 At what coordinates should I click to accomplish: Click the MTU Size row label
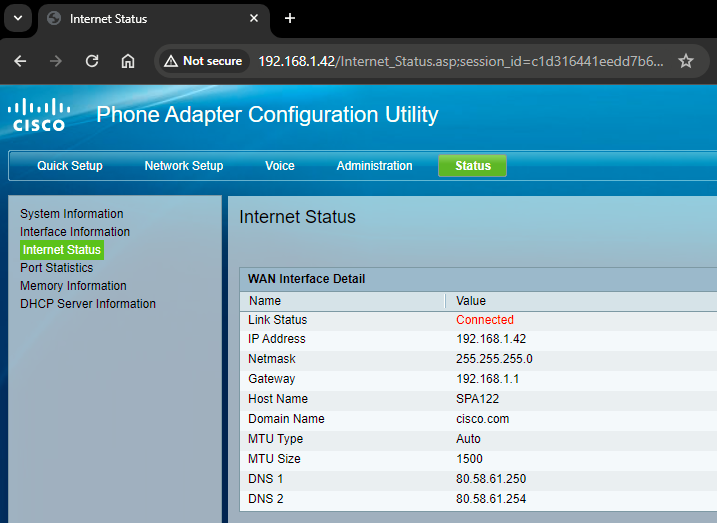pyautogui.click(x=274, y=459)
